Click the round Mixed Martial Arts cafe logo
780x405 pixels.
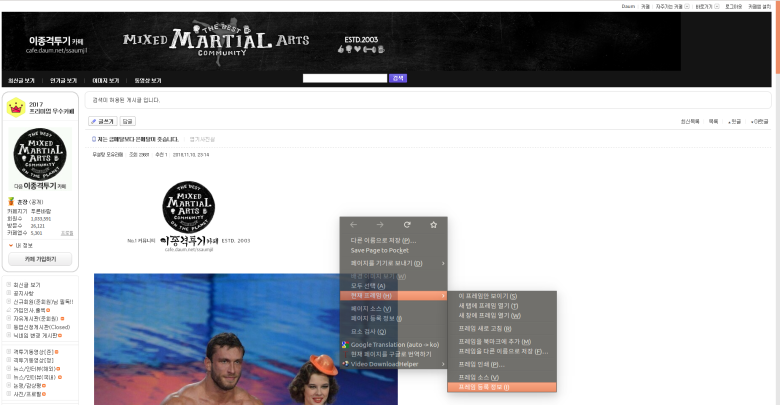[x=39, y=153]
